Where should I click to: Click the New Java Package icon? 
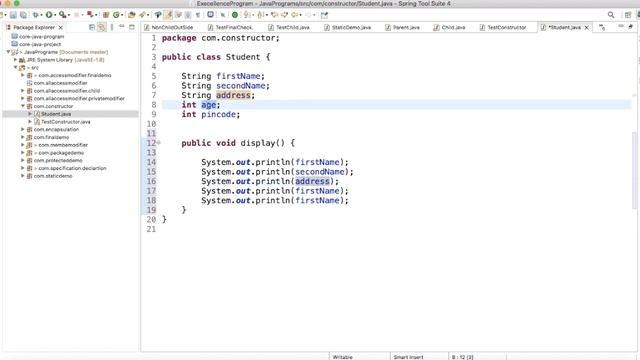[106, 15]
